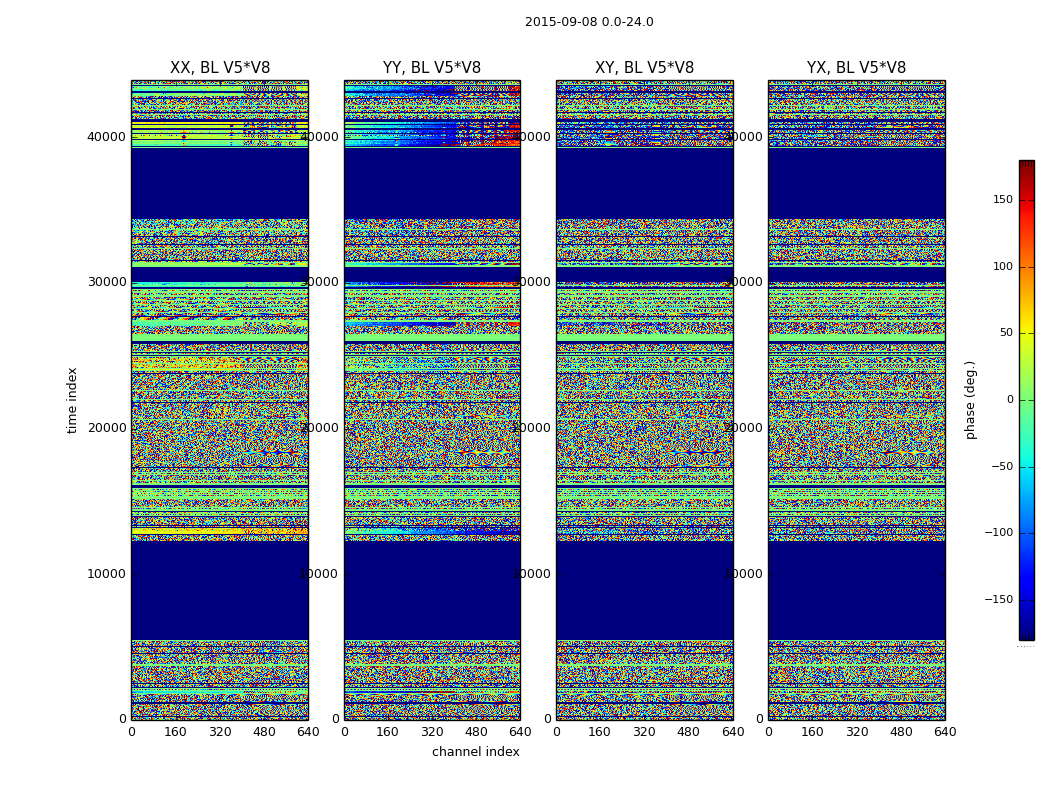Click the 10000 y-tick label of XX plot

106,574
